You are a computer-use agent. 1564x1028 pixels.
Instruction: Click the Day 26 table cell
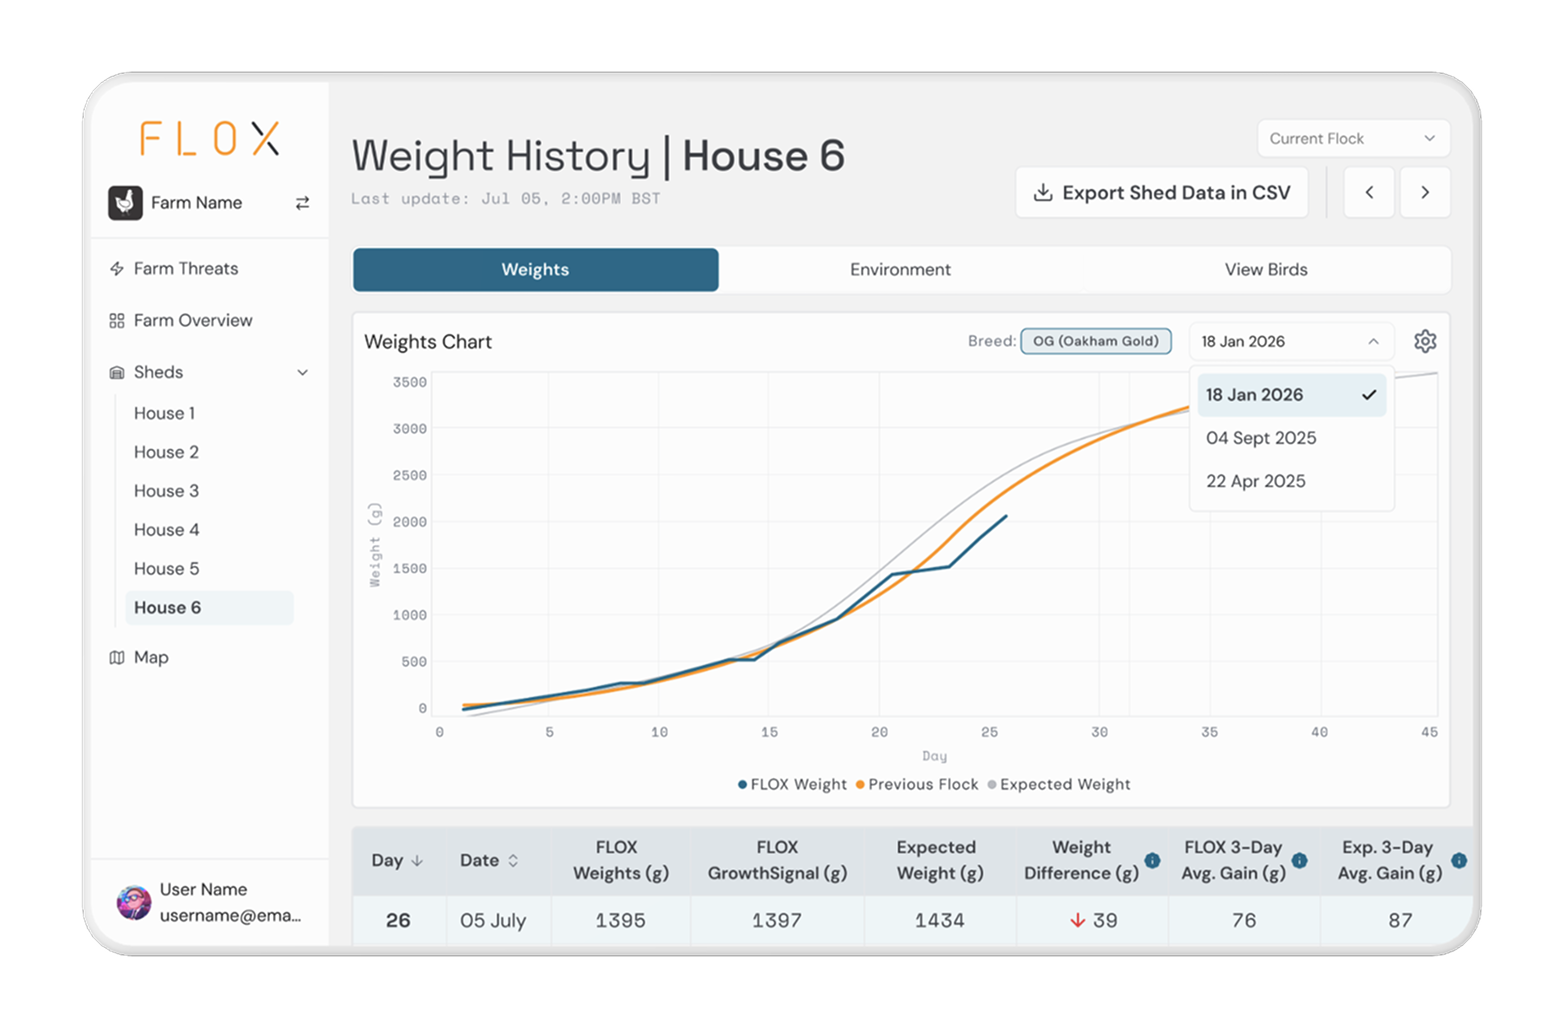pyautogui.click(x=398, y=920)
